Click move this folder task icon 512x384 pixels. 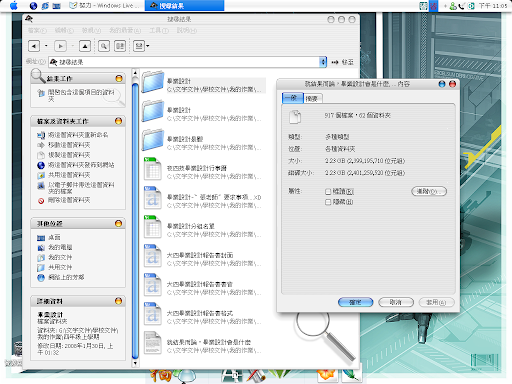(x=41, y=145)
